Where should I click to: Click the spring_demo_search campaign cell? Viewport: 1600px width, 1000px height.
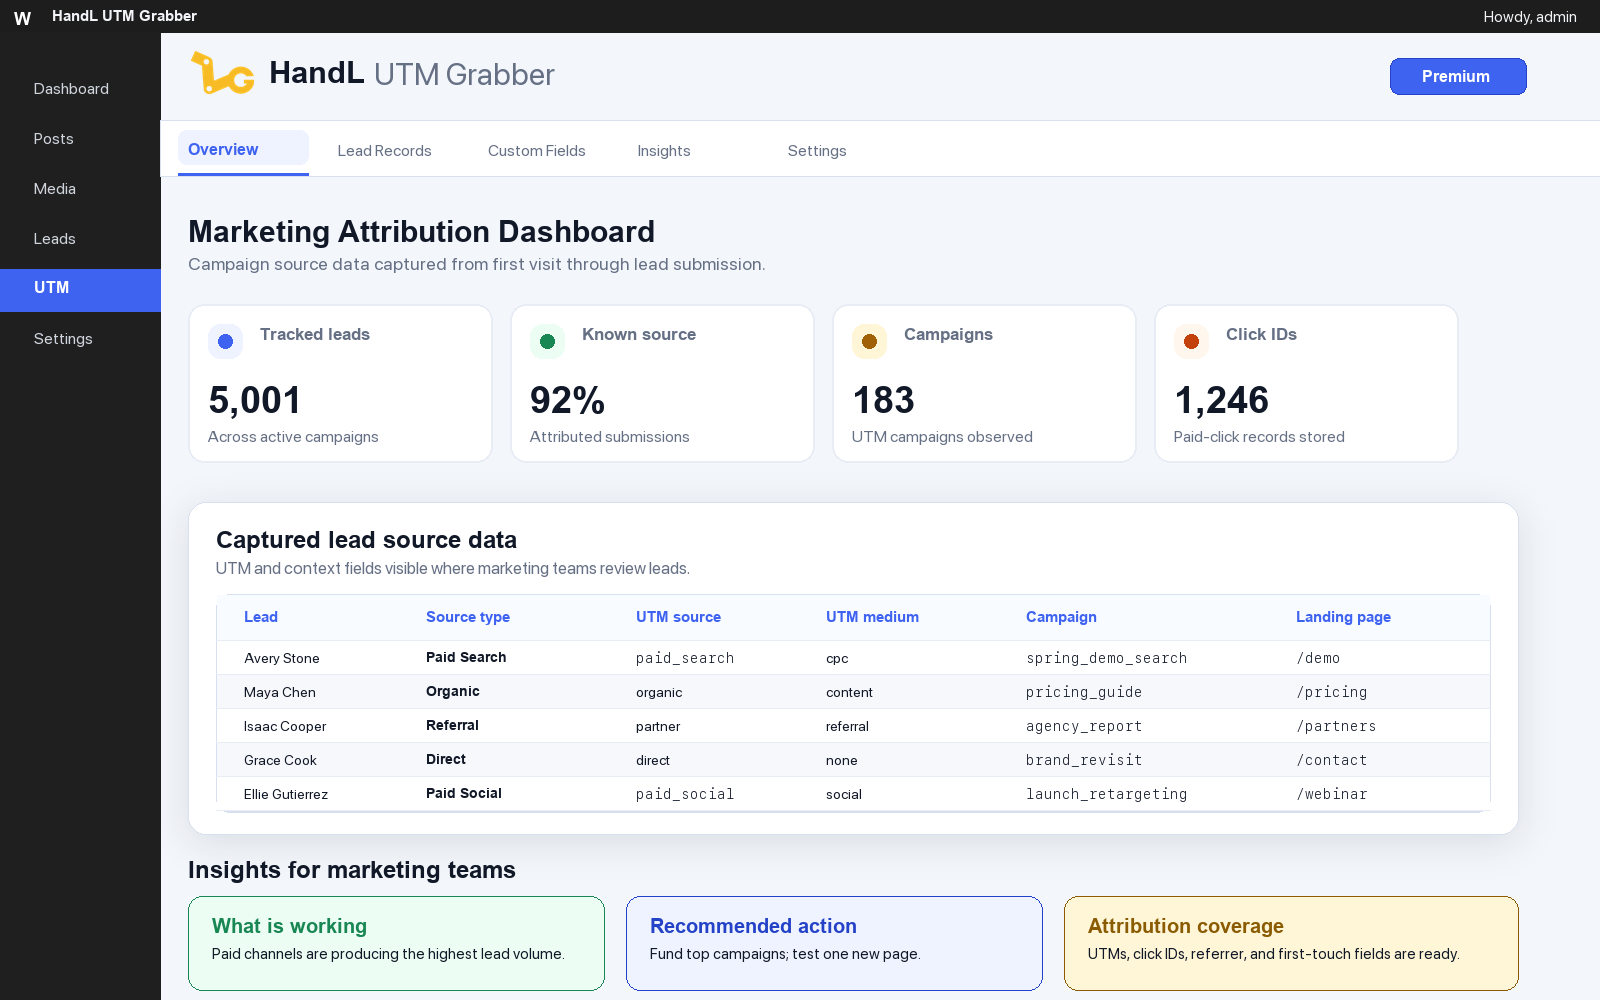pyautogui.click(x=1106, y=658)
